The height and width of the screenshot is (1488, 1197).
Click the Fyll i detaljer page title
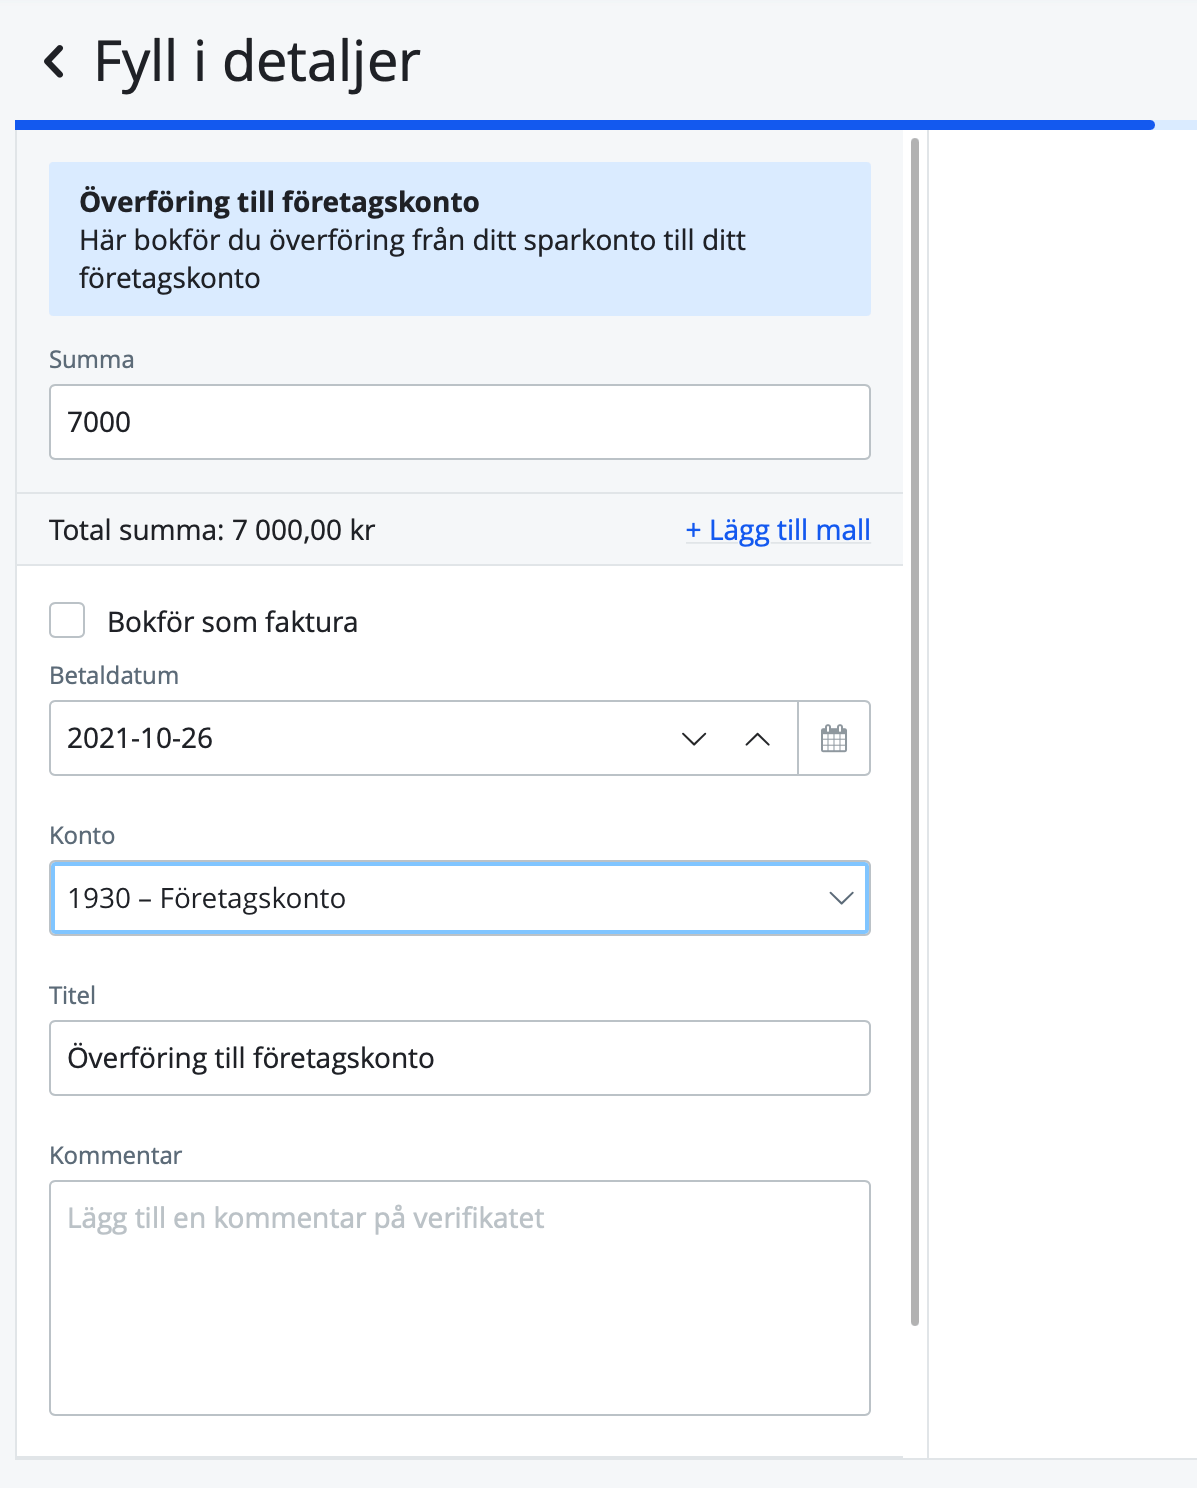[x=255, y=62]
